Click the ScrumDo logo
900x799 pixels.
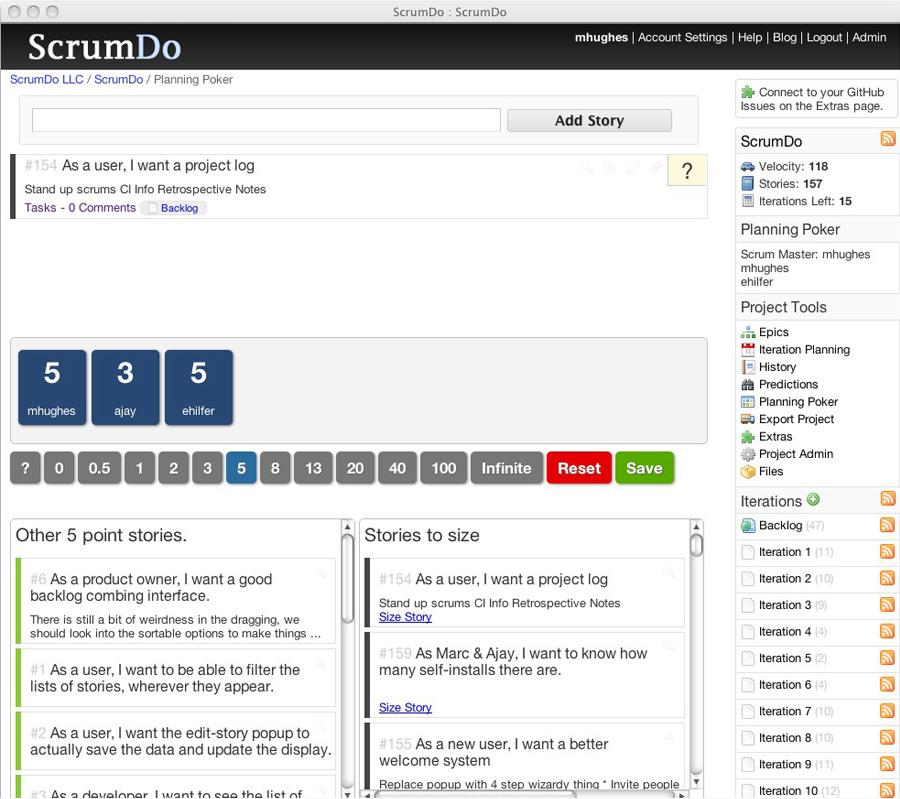point(104,47)
